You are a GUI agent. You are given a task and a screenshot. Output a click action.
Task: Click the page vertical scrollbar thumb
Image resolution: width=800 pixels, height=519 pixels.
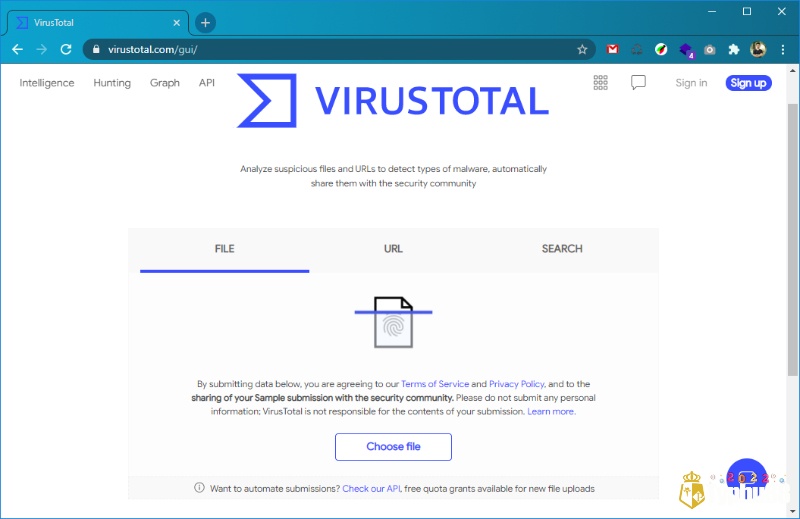coord(792,240)
